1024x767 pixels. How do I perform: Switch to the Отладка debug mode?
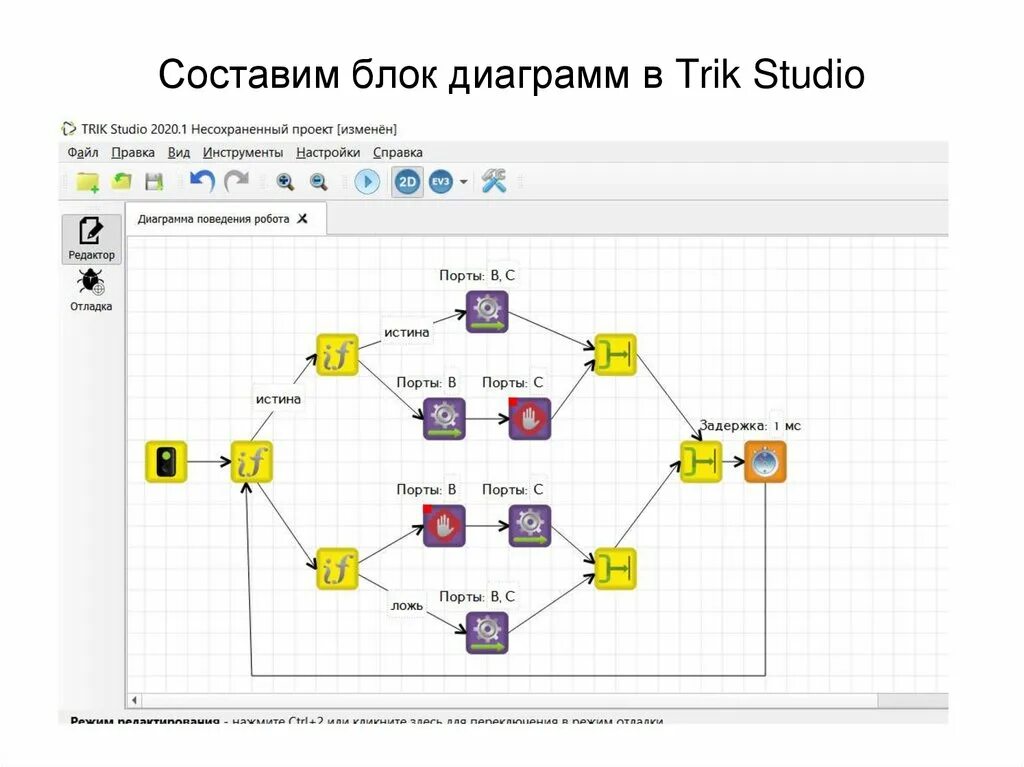91,291
